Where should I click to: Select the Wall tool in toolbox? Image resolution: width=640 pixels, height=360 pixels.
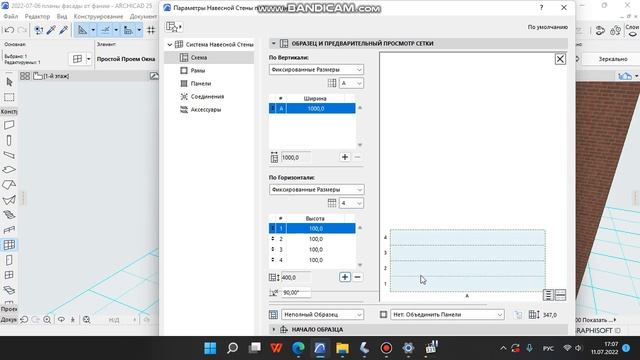[x=9, y=125]
